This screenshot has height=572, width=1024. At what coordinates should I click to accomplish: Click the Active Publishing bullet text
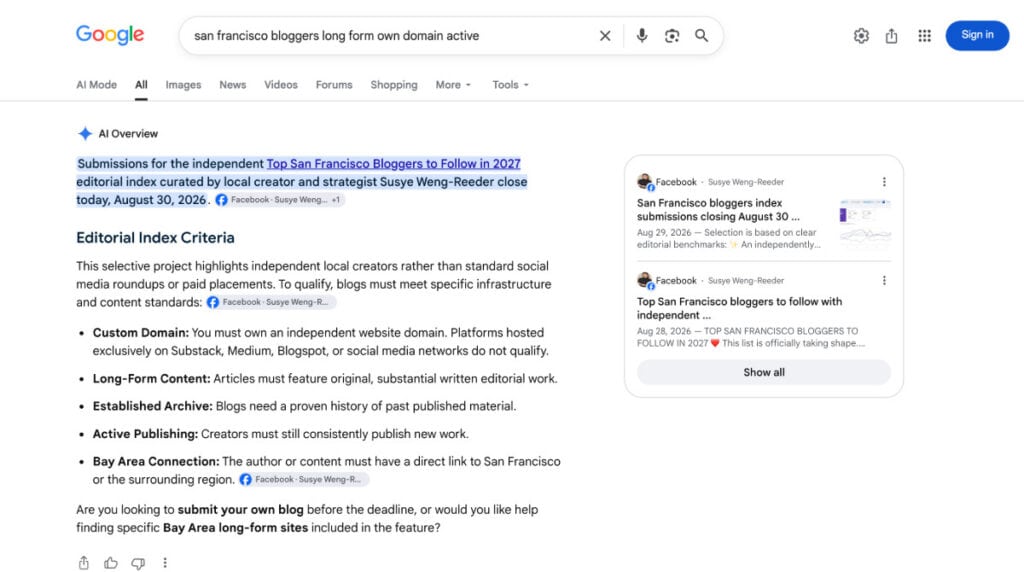280,434
